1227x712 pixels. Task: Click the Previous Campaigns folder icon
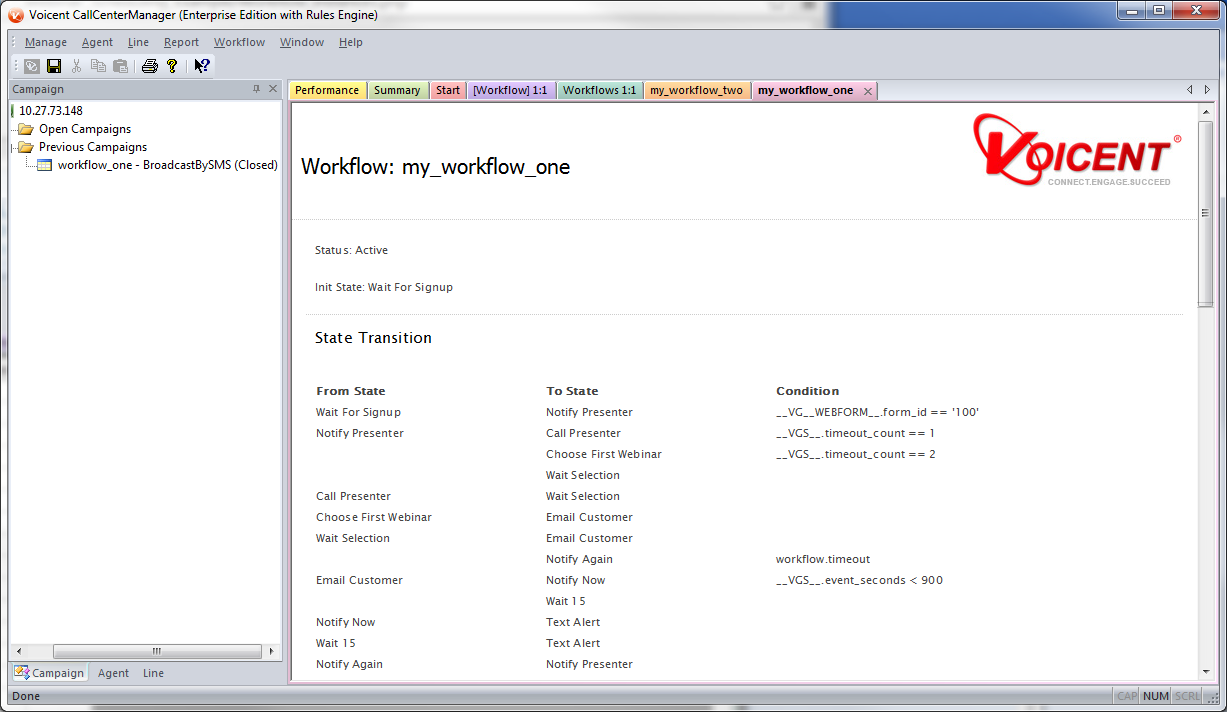click(x=26, y=147)
